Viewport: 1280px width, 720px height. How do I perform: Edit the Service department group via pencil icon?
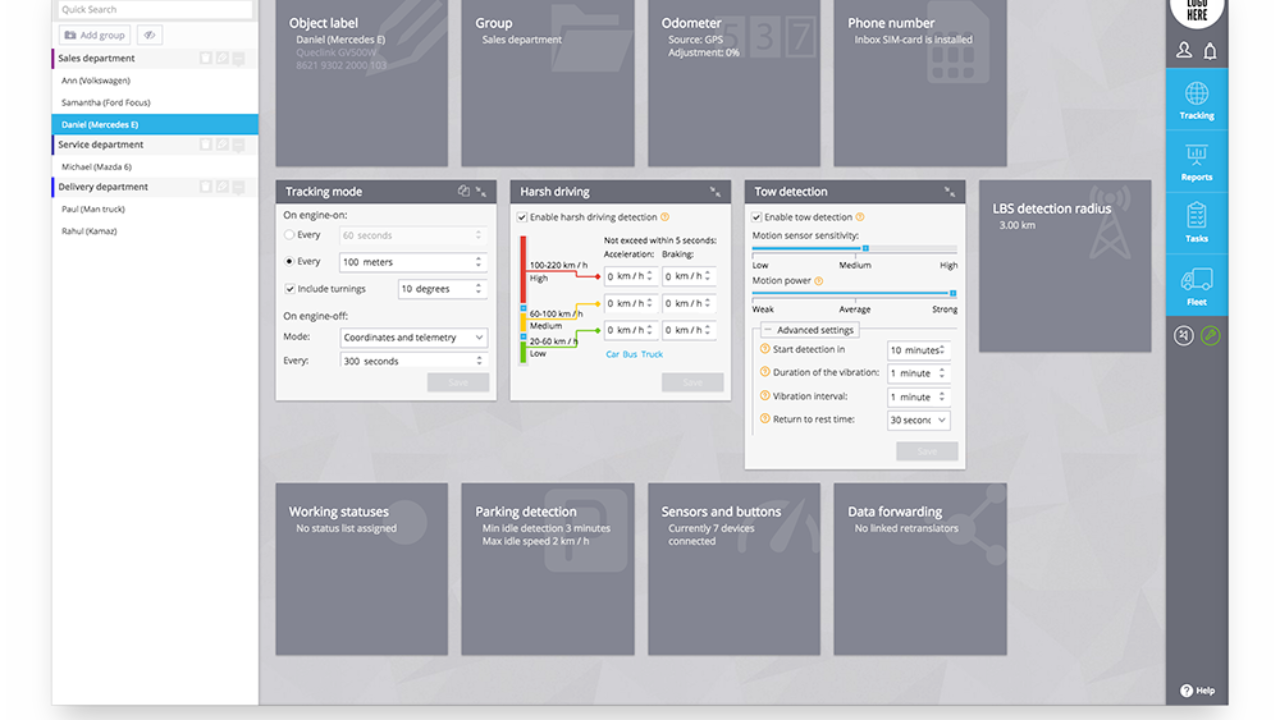[222, 145]
